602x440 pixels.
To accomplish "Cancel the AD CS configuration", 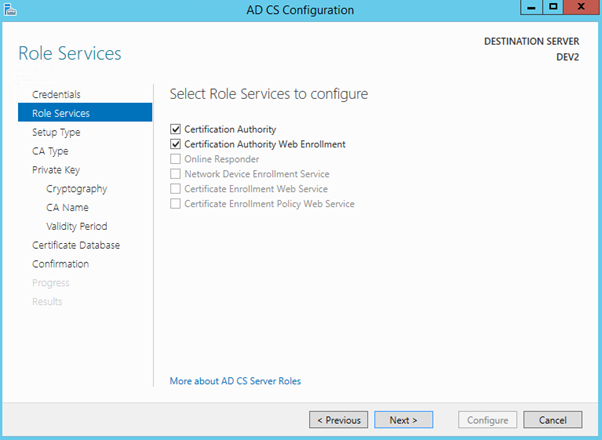I will (552, 420).
